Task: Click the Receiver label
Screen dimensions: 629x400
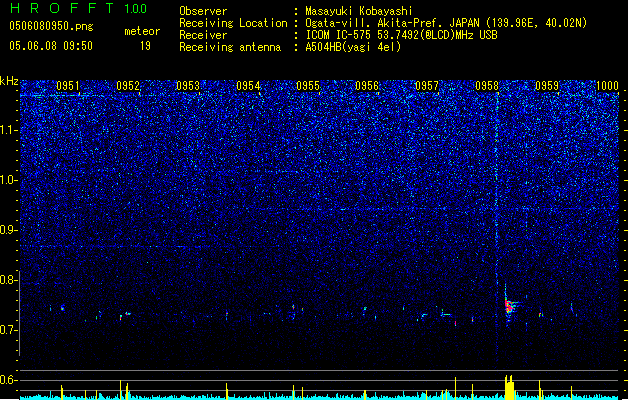Action: [x=203, y=35]
